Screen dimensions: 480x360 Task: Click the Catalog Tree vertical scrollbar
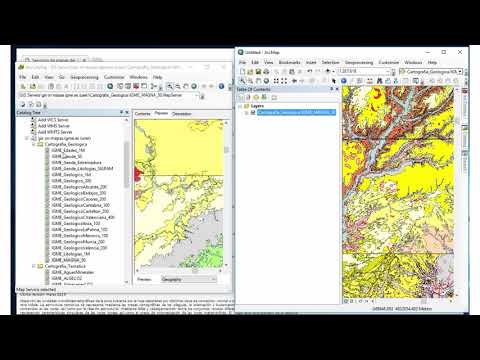pyautogui.click(x=126, y=165)
